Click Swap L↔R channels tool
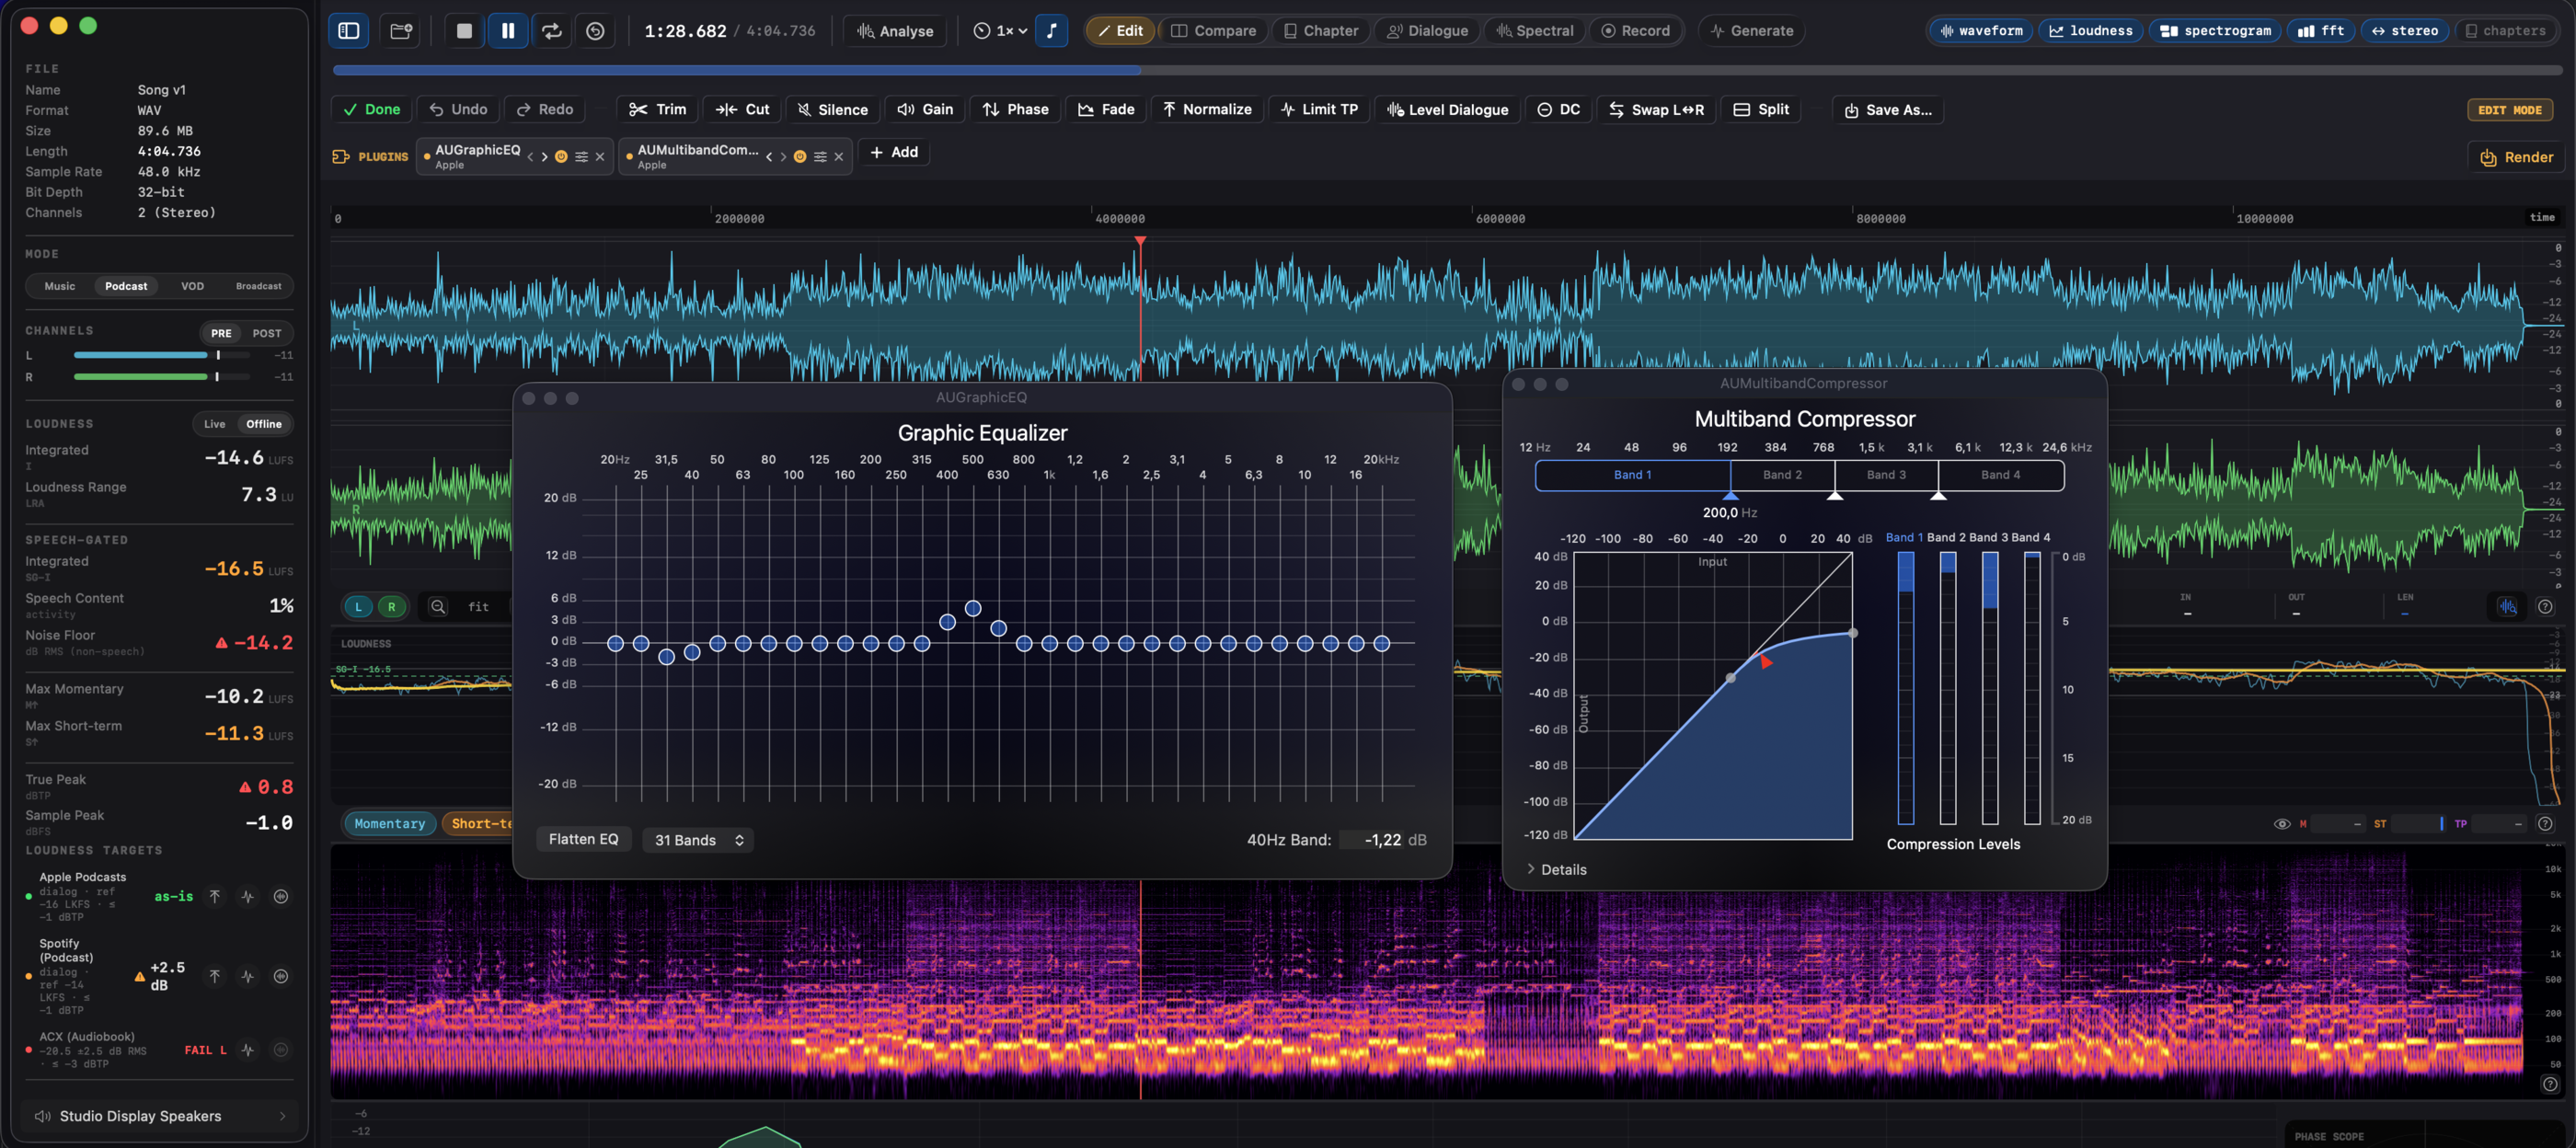 1656,110
